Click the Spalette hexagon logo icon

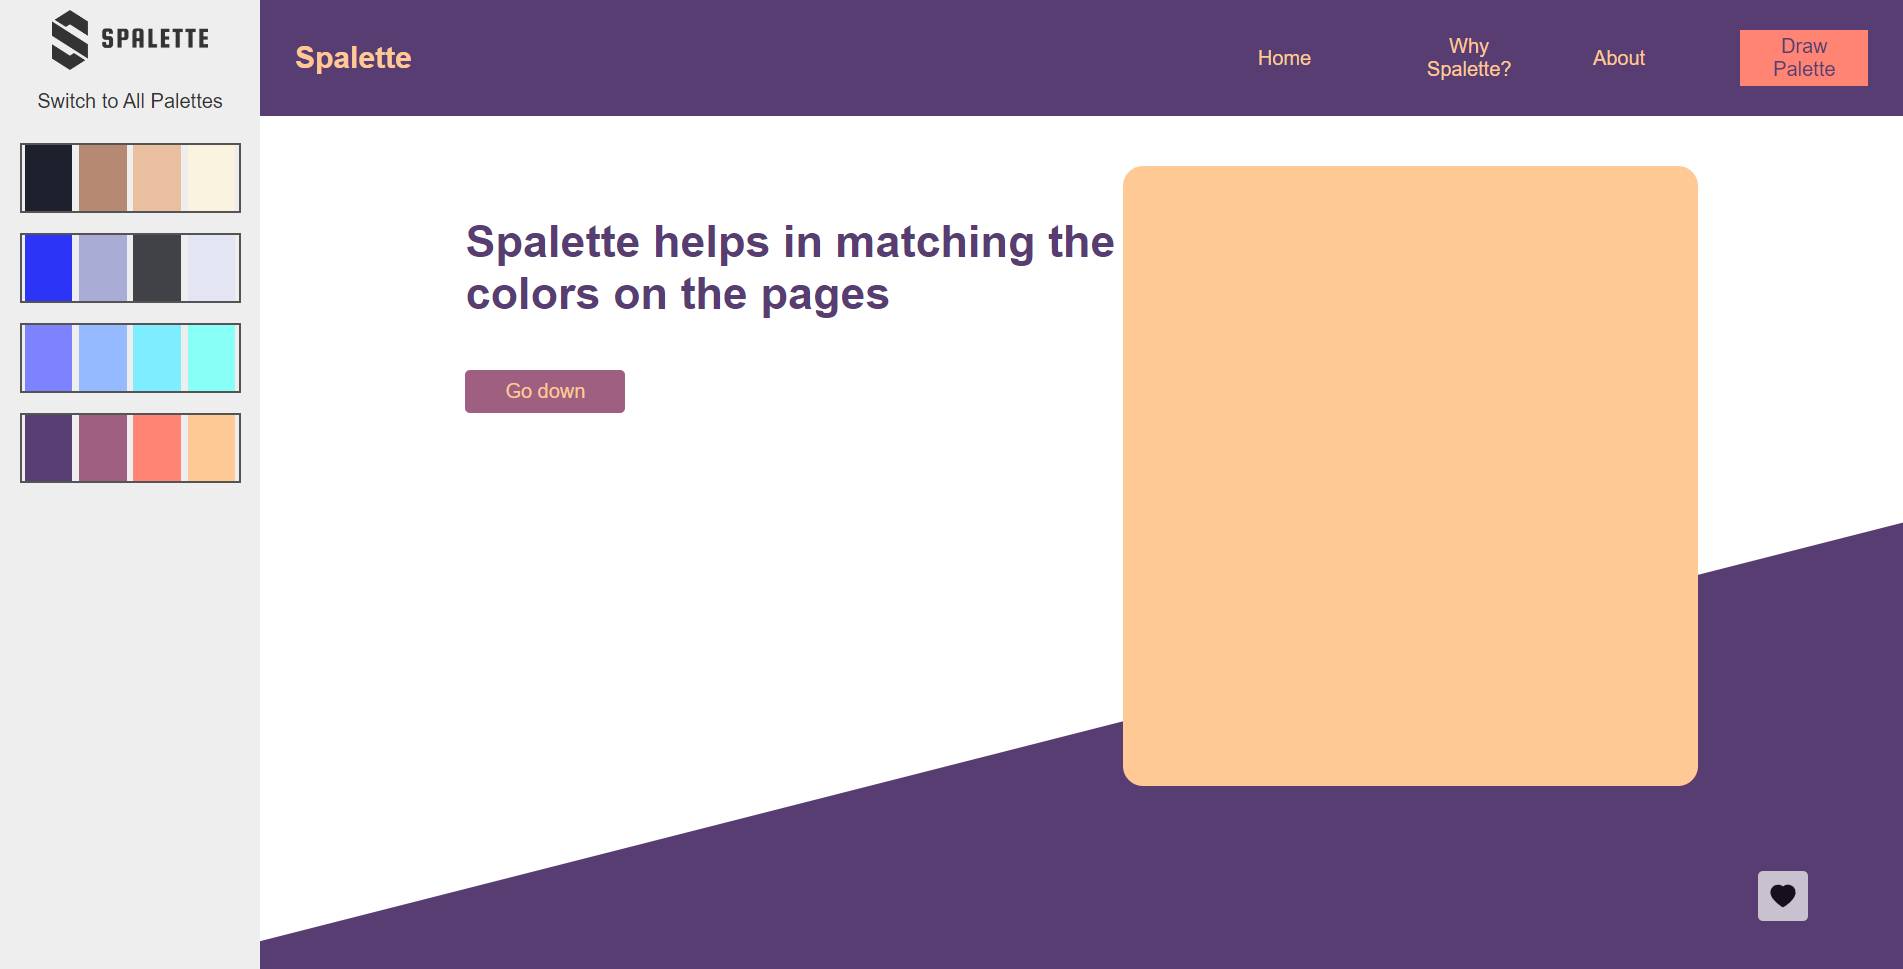[x=68, y=37]
